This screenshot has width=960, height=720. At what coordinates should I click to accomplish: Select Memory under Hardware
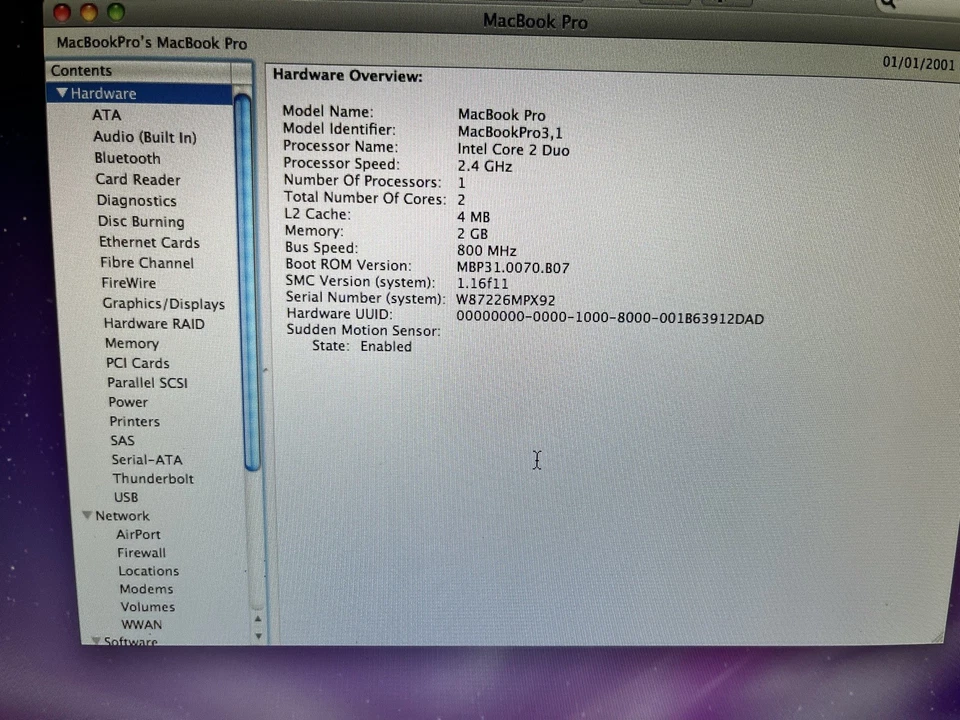click(131, 343)
